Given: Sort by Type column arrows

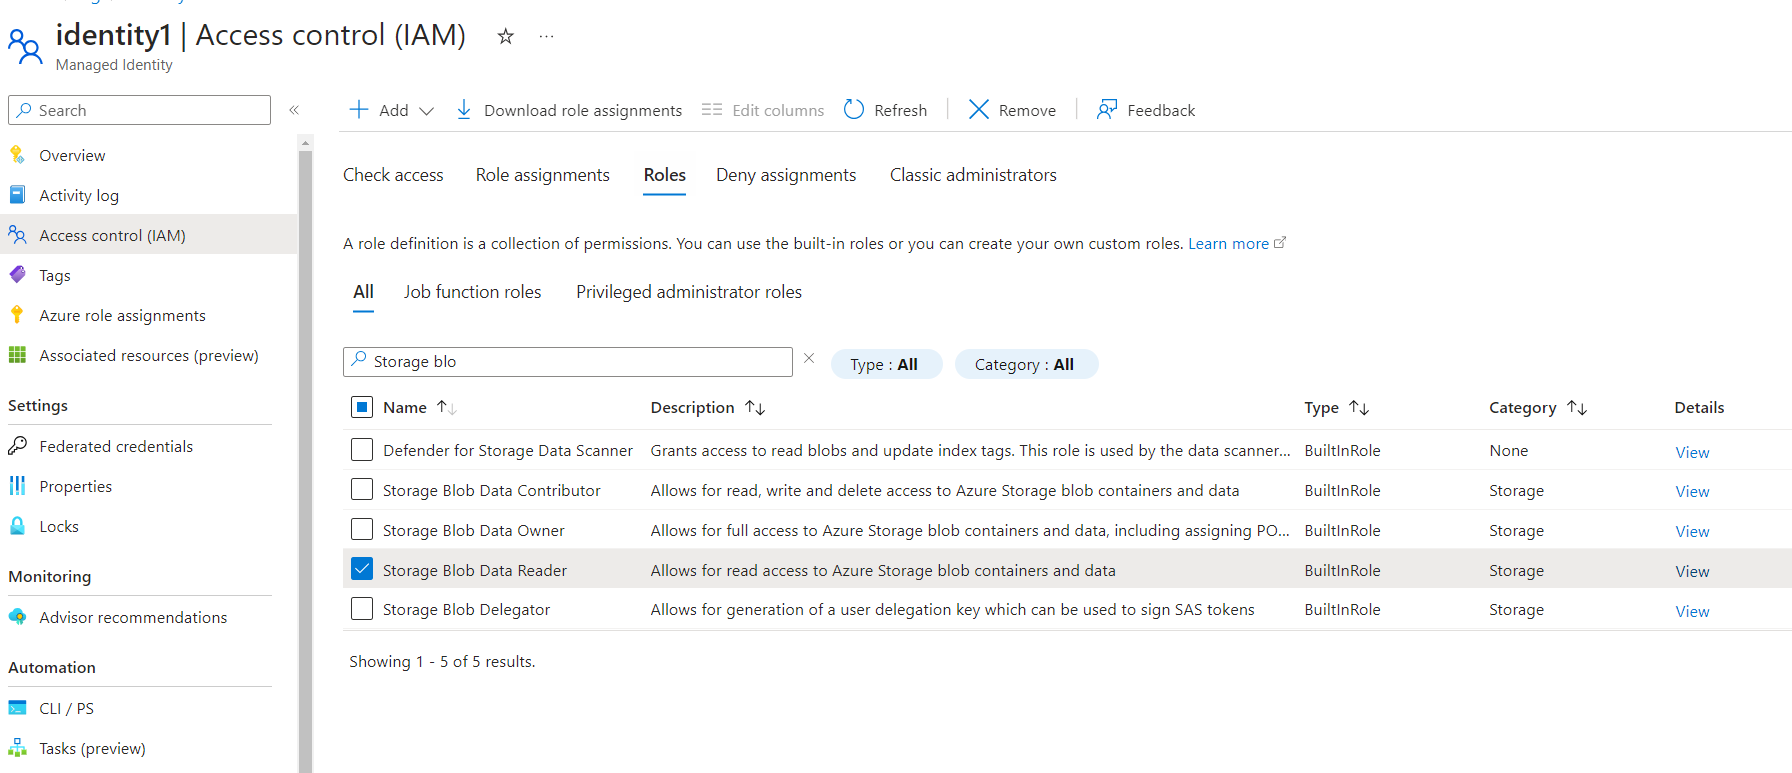Looking at the screenshot, I should coord(1359,408).
